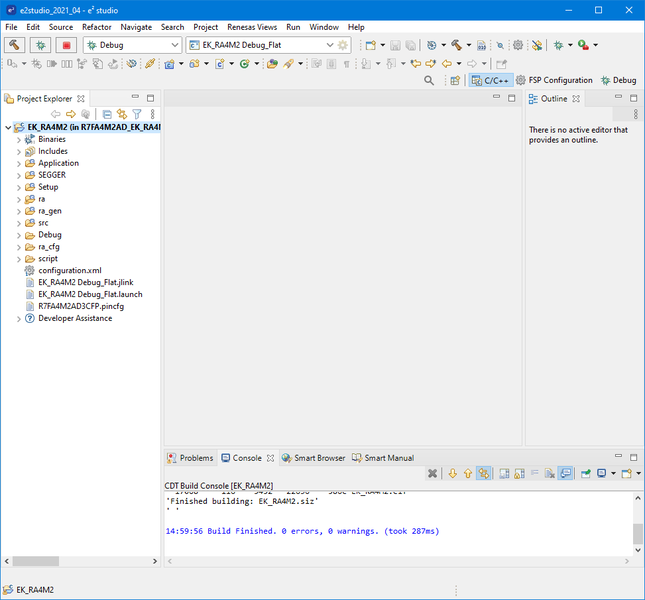Image resolution: width=645 pixels, height=600 pixels.
Task: Click the console vertical scrollbar thumb
Action: pos(638,532)
